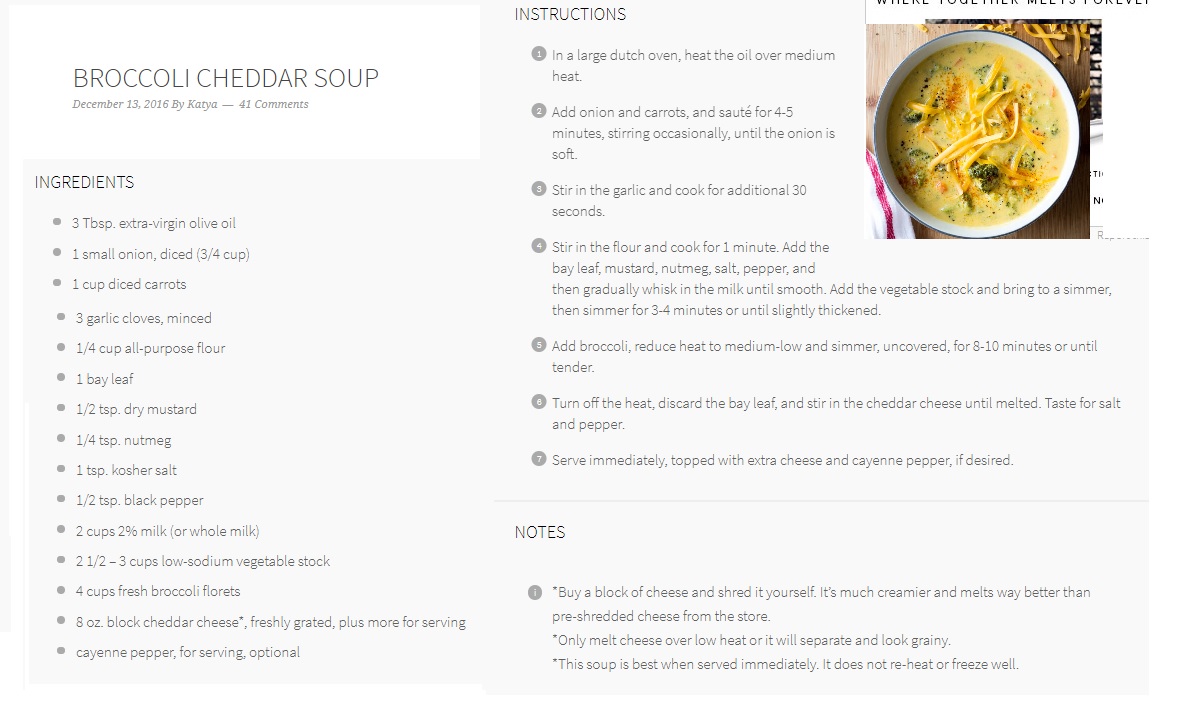Click the Ingredients heading
The width and height of the screenshot is (1202, 701).
(x=84, y=182)
